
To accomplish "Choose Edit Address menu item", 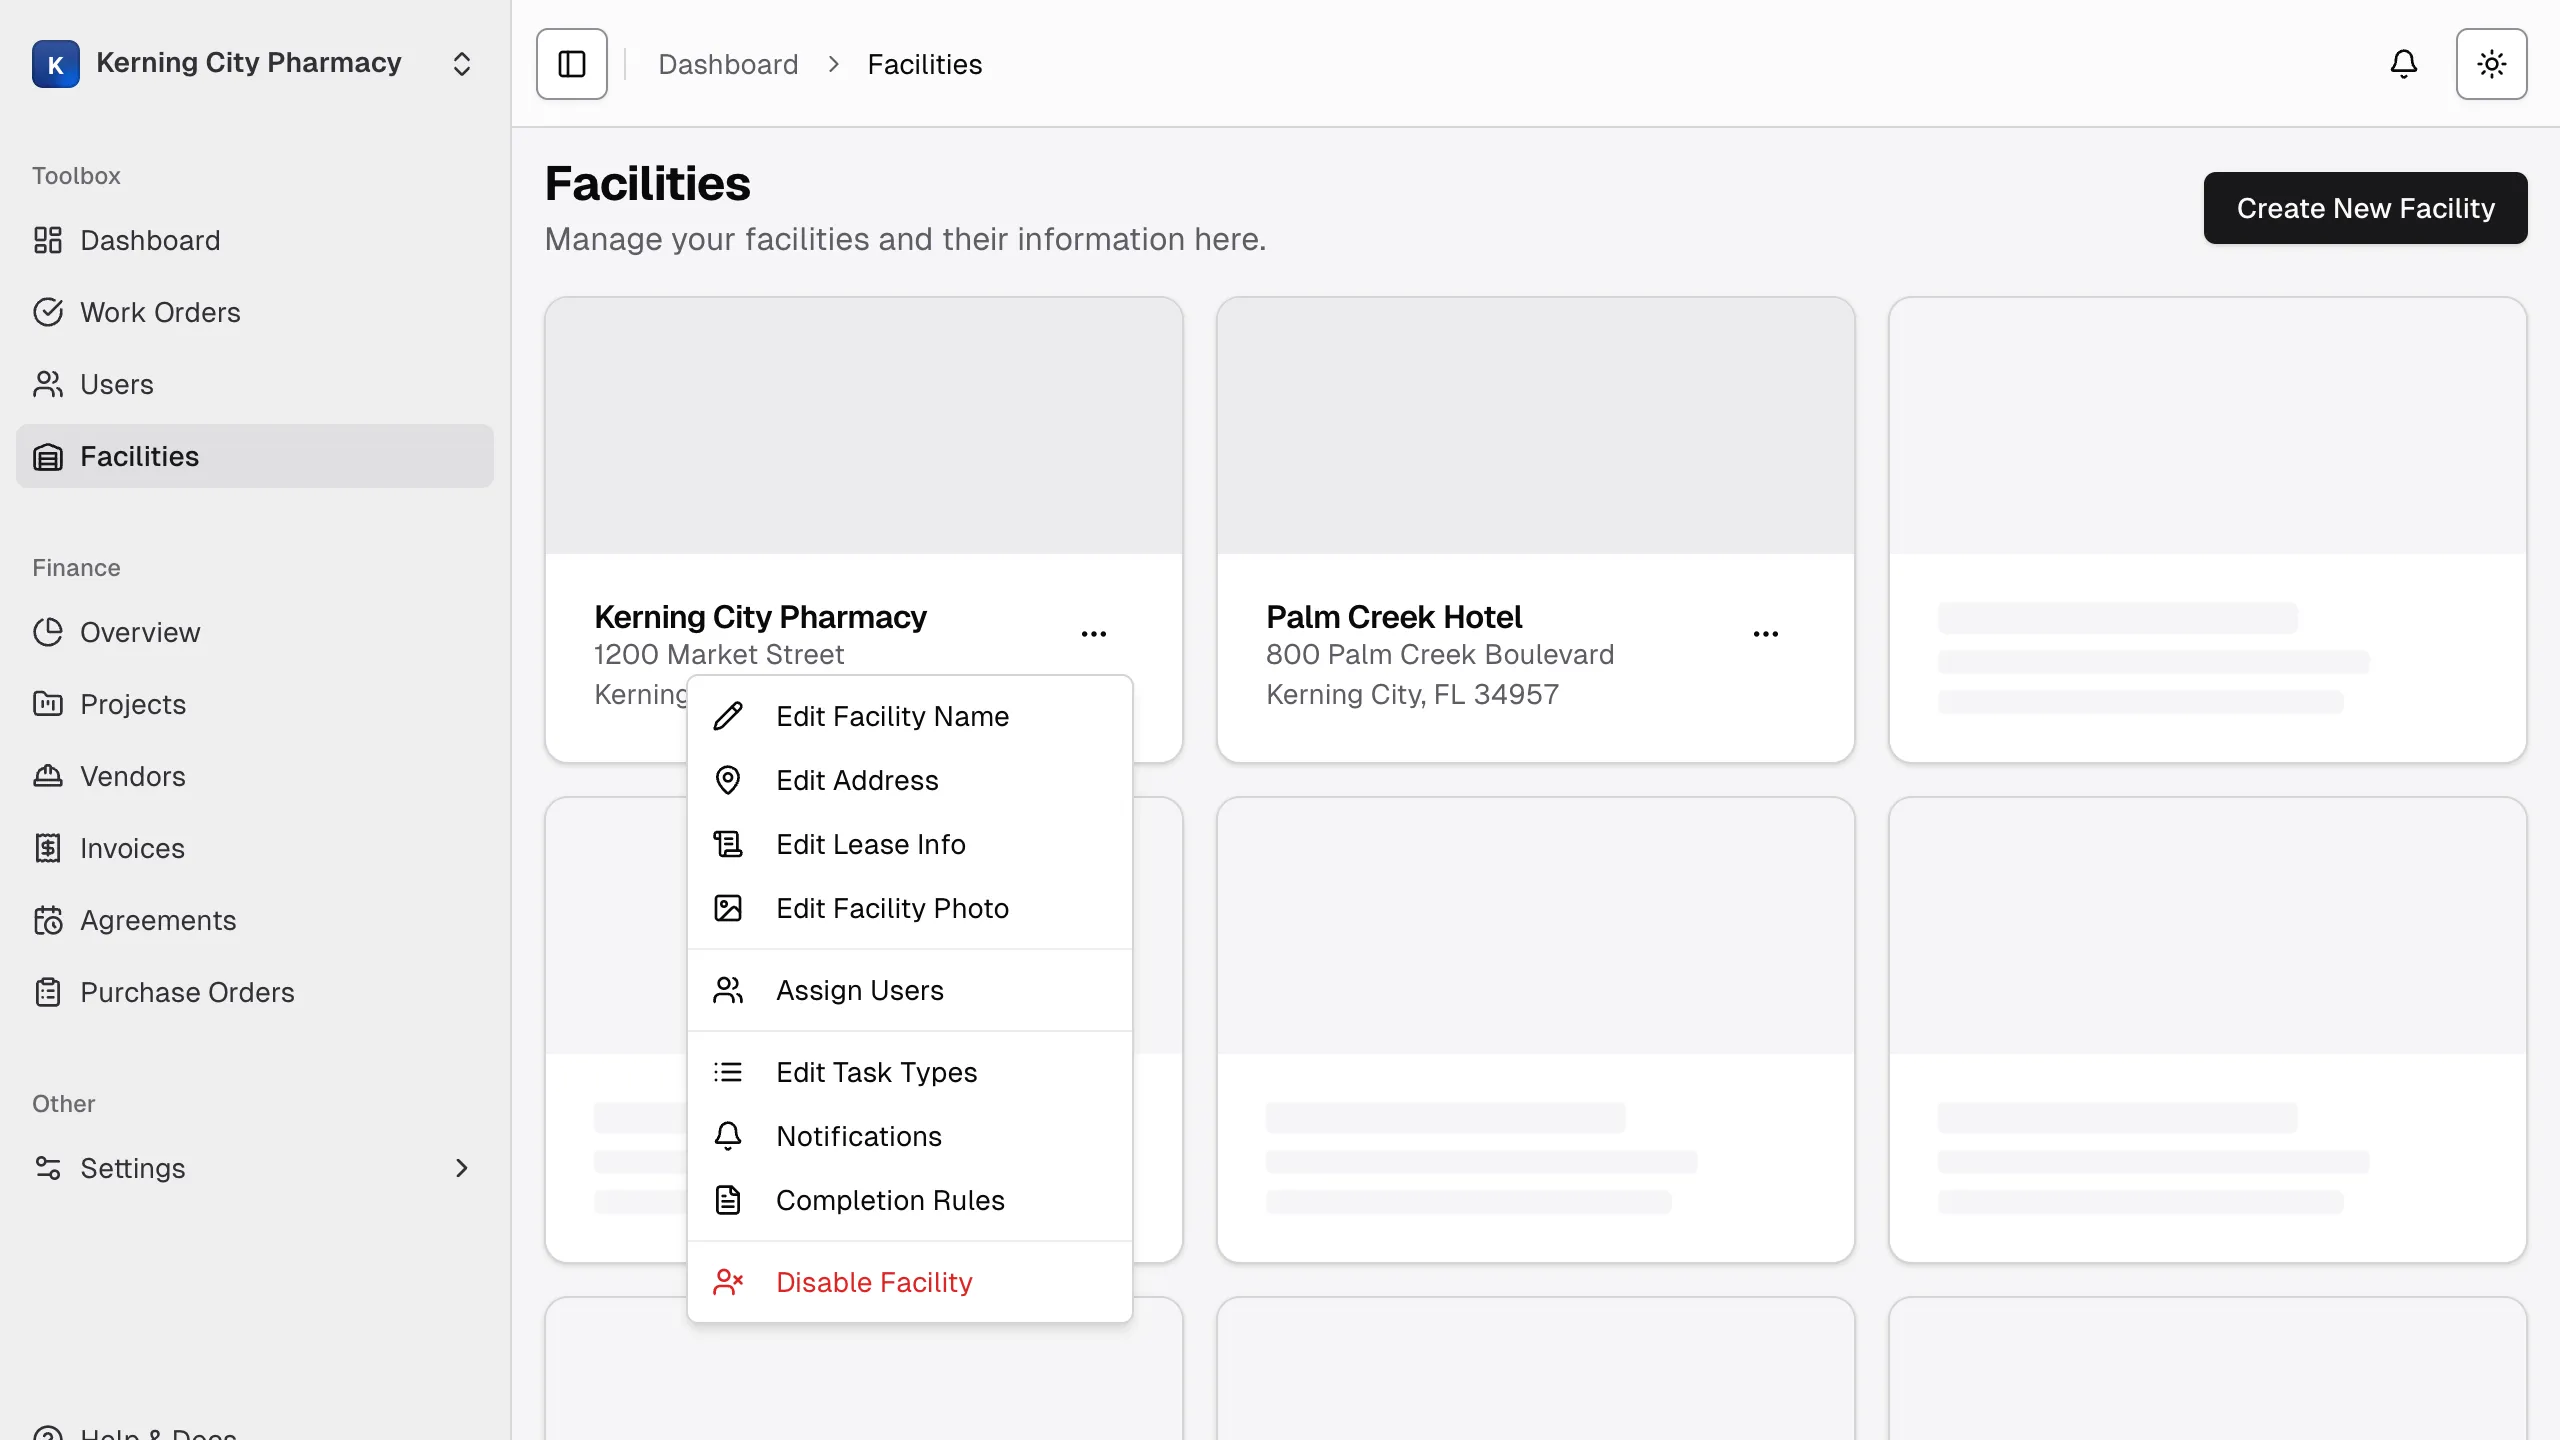I will click(x=910, y=780).
